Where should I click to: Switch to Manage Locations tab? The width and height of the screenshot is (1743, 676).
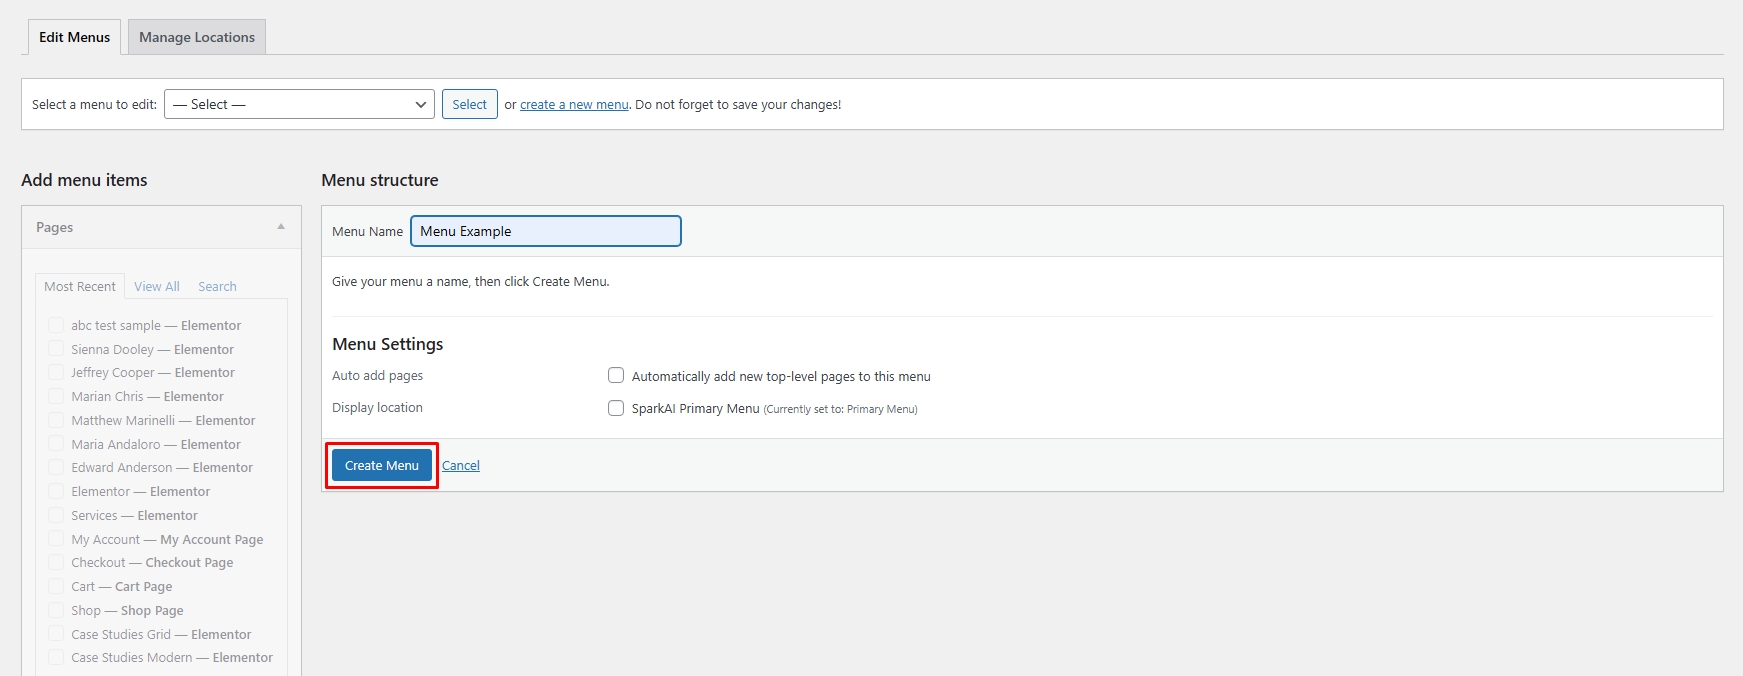pyautogui.click(x=197, y=37)
